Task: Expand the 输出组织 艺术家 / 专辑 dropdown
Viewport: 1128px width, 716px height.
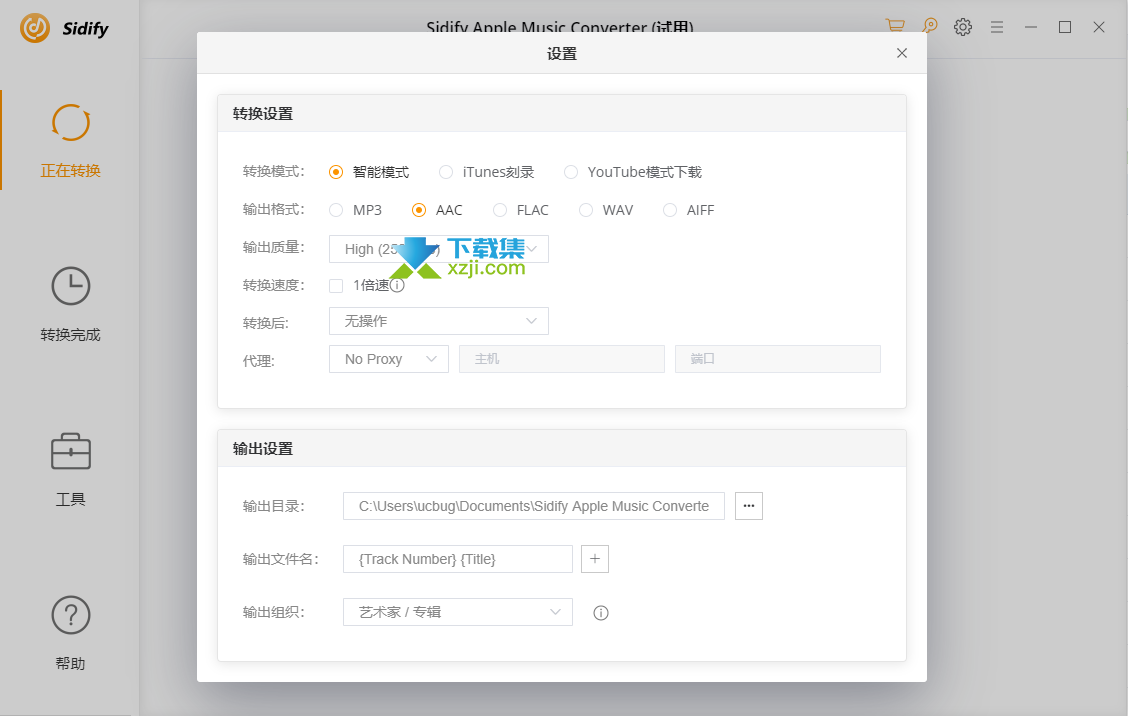Action: click(458, 612)
